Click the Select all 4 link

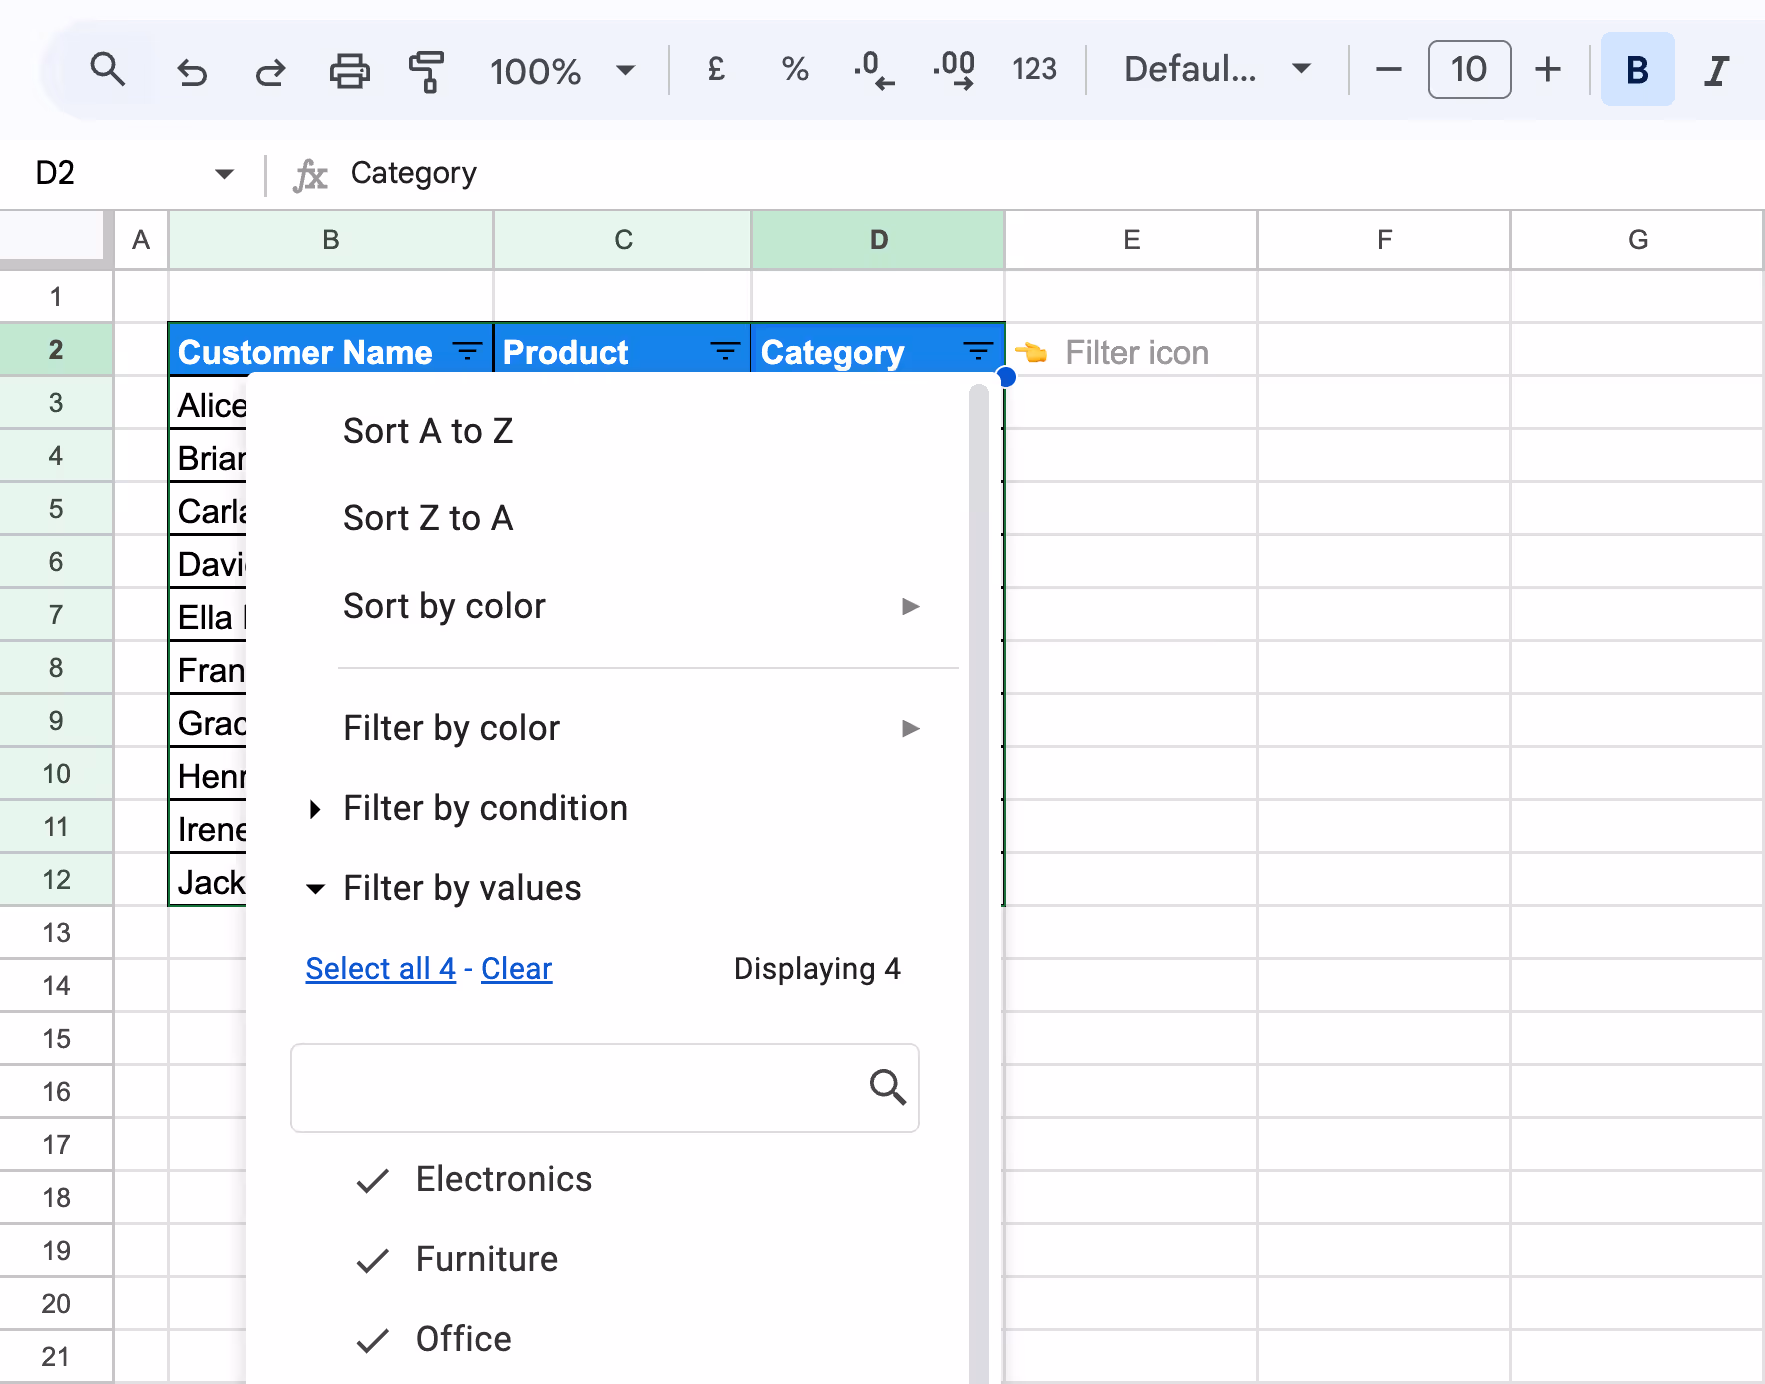[380, 968]
